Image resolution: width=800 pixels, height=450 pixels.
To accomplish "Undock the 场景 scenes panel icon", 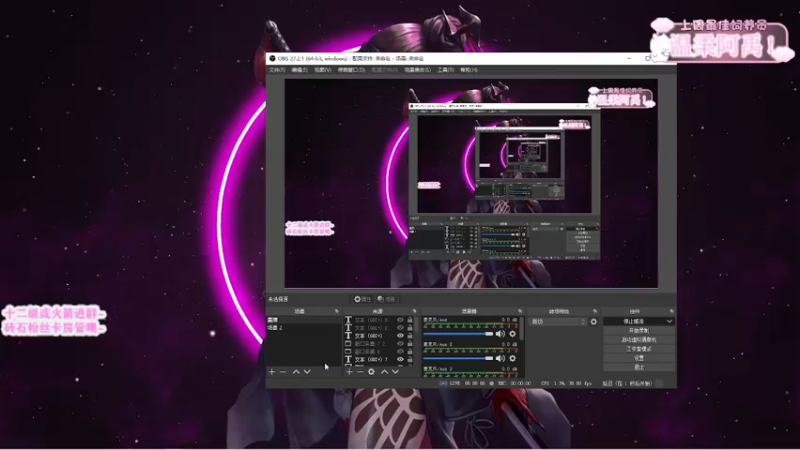I will (336, 311).
